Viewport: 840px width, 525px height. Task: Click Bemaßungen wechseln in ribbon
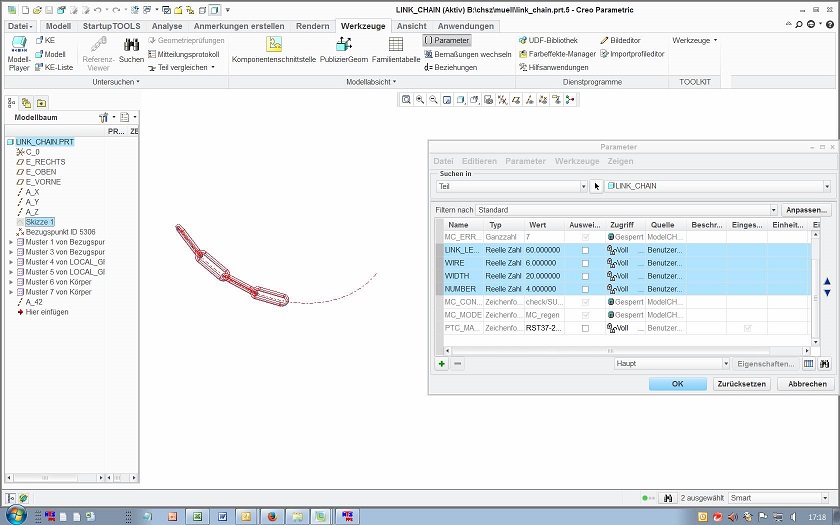[x=468, y=54]
